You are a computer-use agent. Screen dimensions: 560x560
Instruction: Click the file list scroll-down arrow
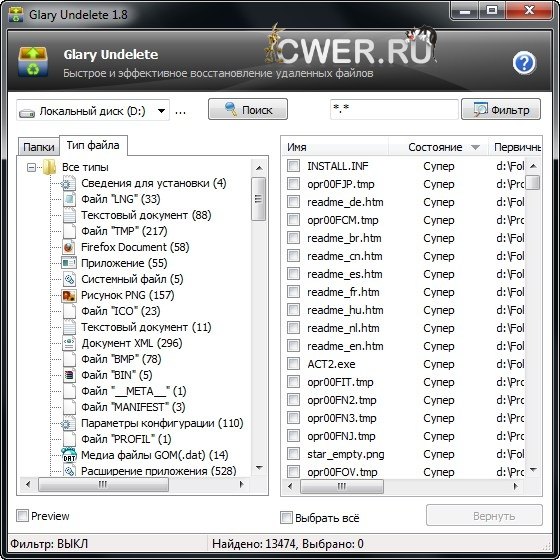(x=533, y=470)
